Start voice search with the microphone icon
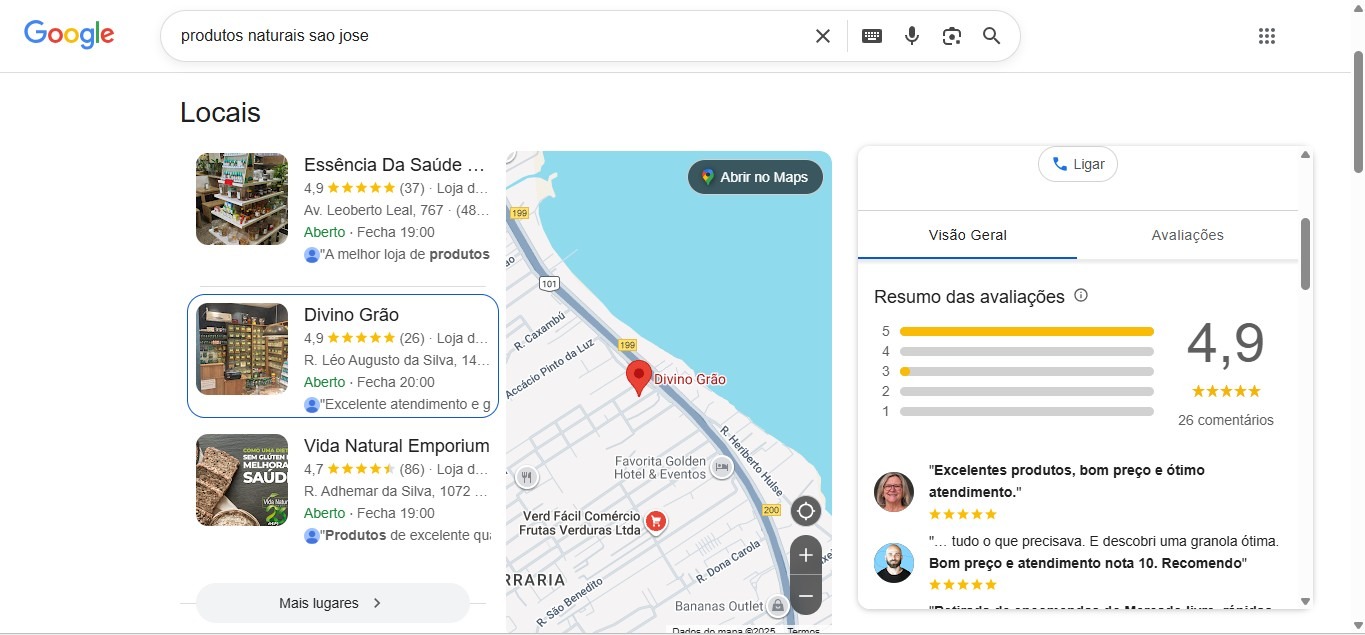The height and width of the screenshot is (635, 1365). point(912,36)
